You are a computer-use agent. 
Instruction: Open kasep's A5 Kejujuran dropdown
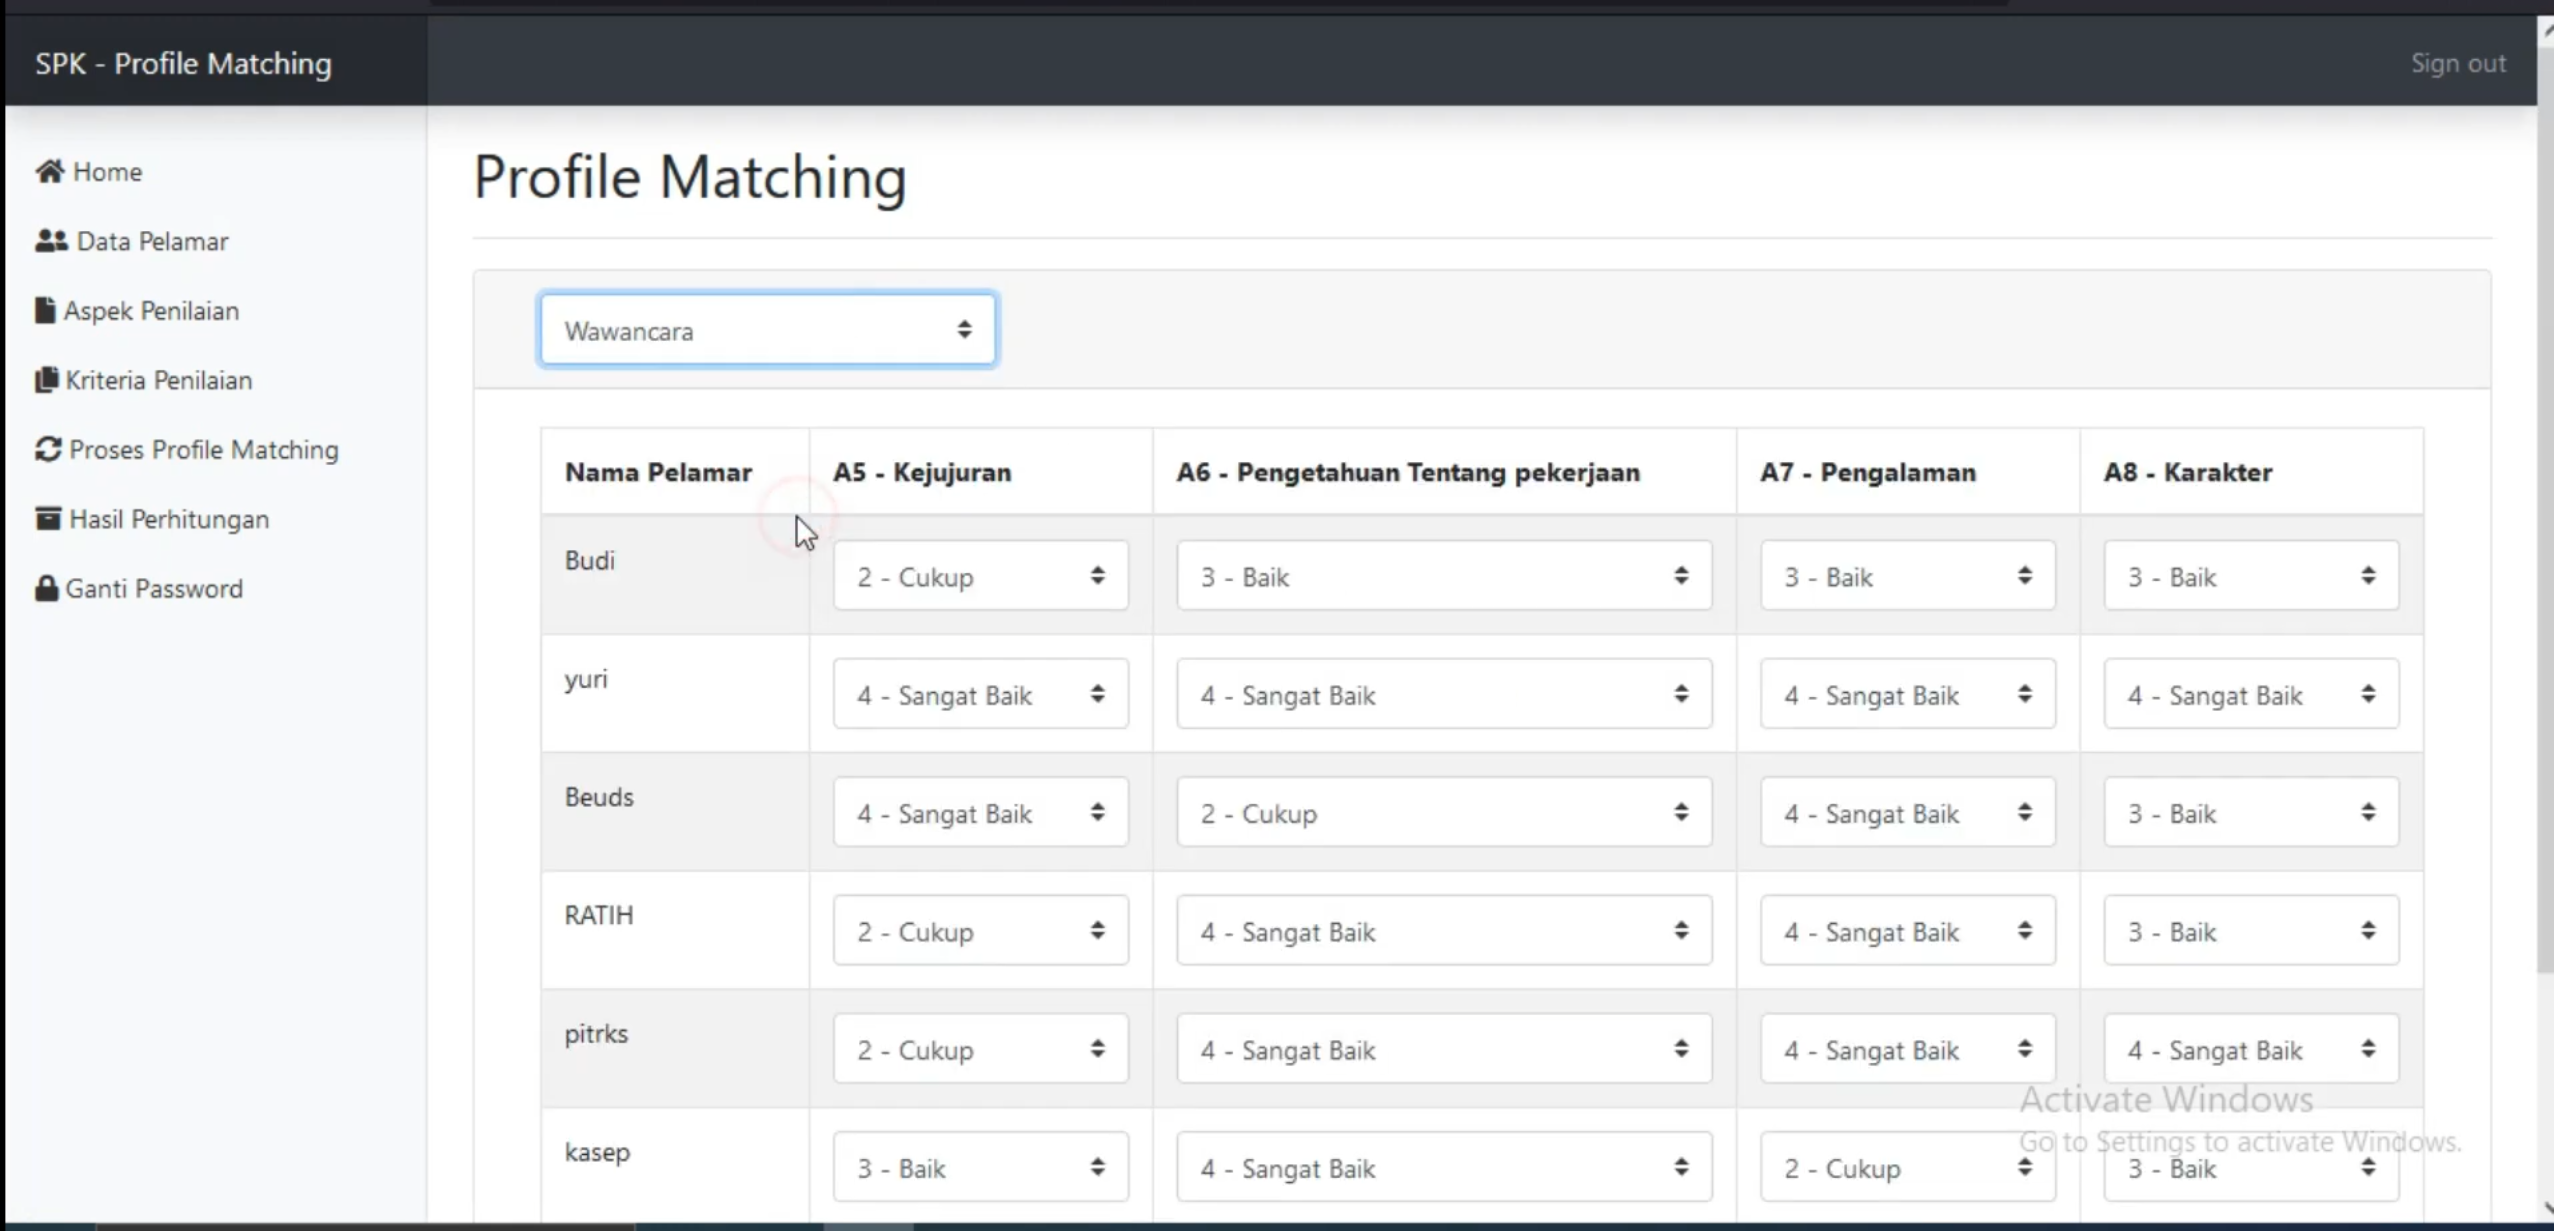point(980,1167)
